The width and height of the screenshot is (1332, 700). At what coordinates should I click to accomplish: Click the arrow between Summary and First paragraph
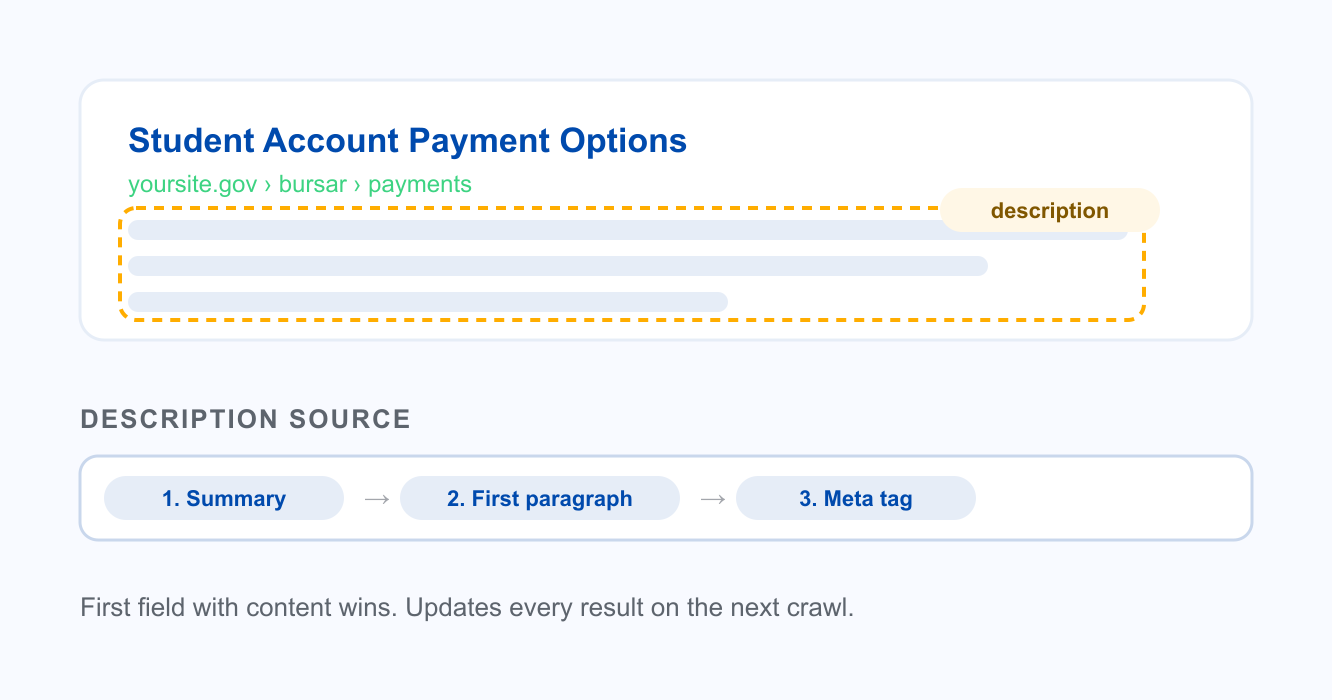(376, 498)
